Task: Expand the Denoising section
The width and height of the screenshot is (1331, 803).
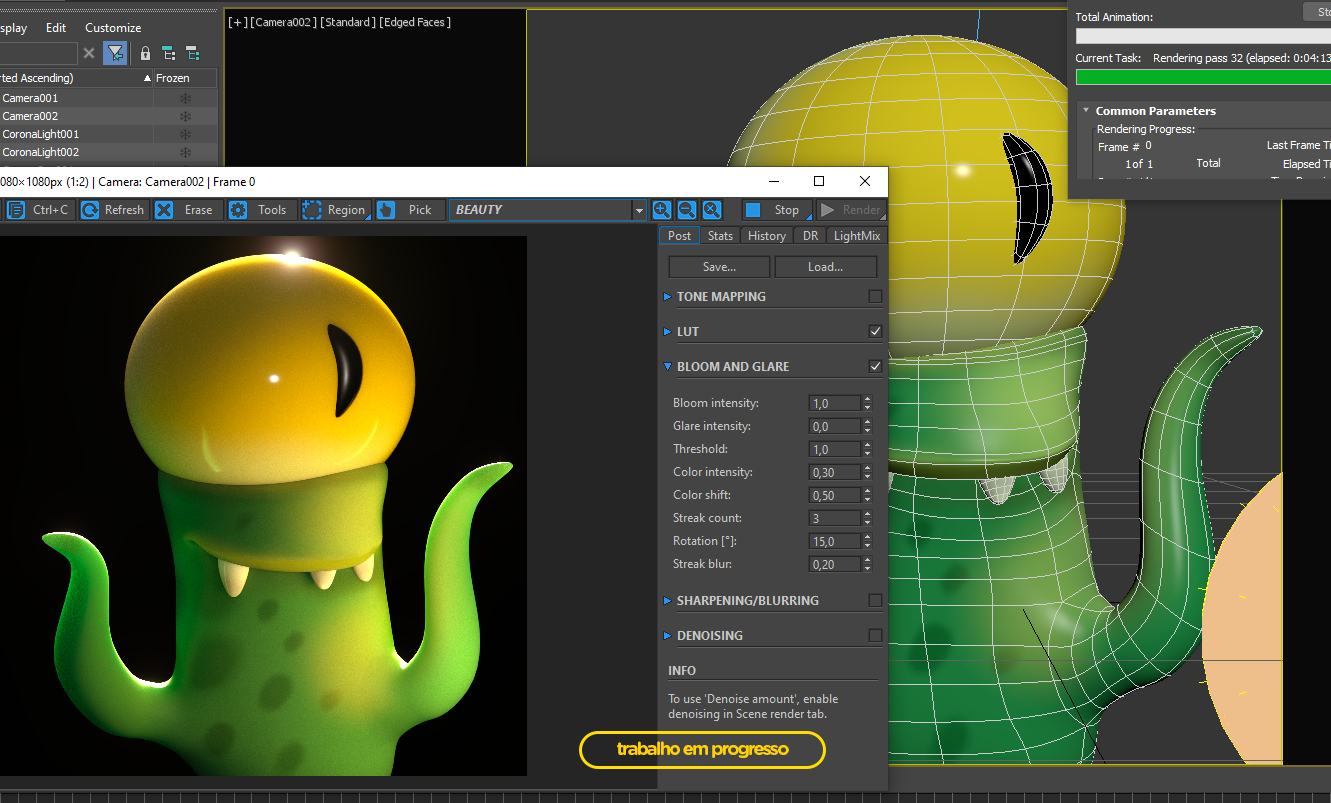Action: coord(668,636)
